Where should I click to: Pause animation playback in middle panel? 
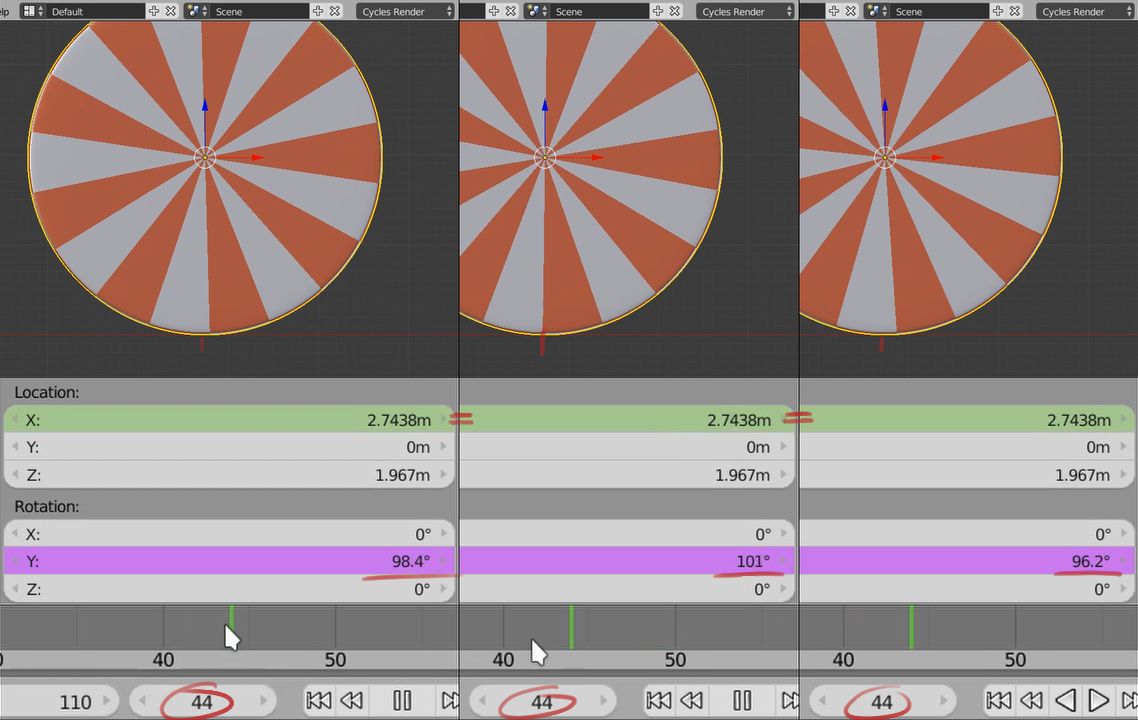(742, 700)
